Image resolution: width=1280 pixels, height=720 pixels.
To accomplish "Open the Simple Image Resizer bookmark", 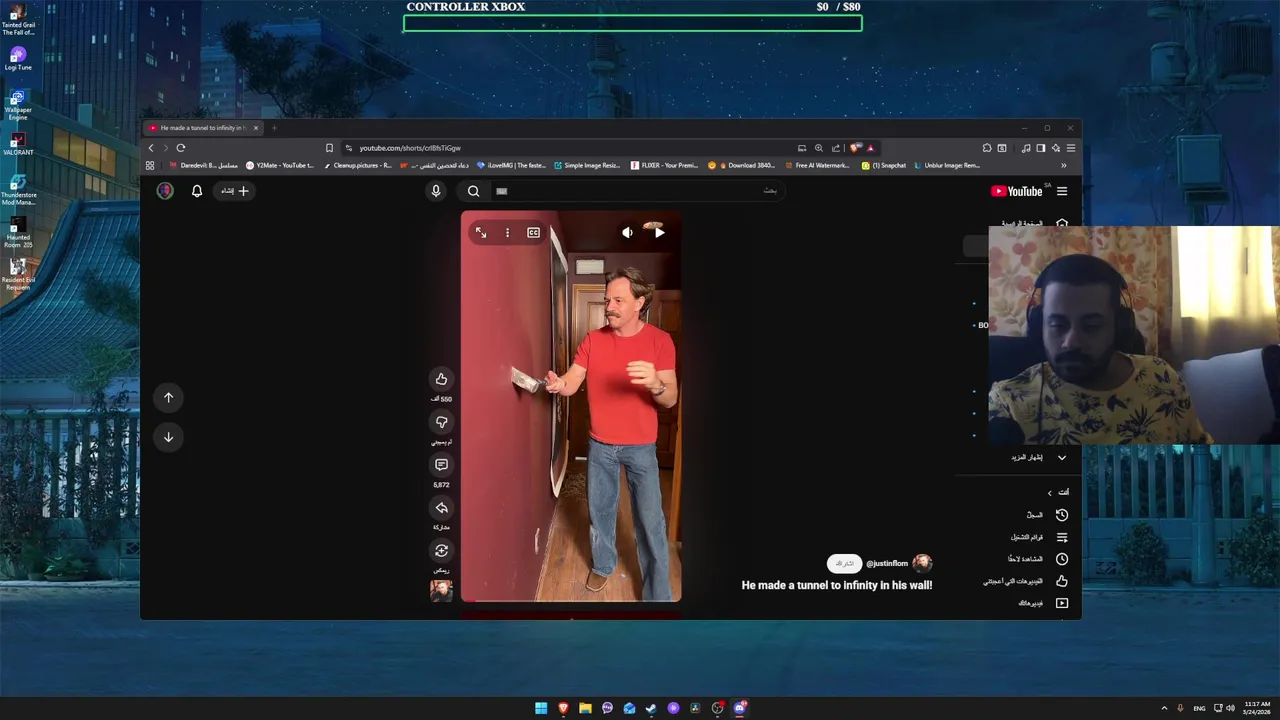I will (x=586, y=165).
